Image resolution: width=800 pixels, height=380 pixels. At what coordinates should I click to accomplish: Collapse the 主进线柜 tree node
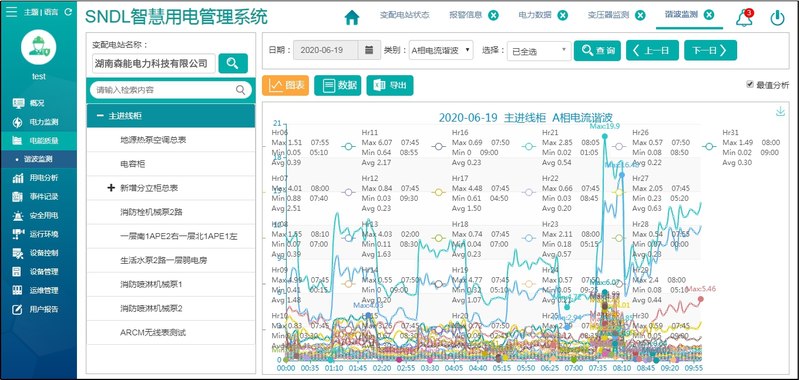click(100, 116)
